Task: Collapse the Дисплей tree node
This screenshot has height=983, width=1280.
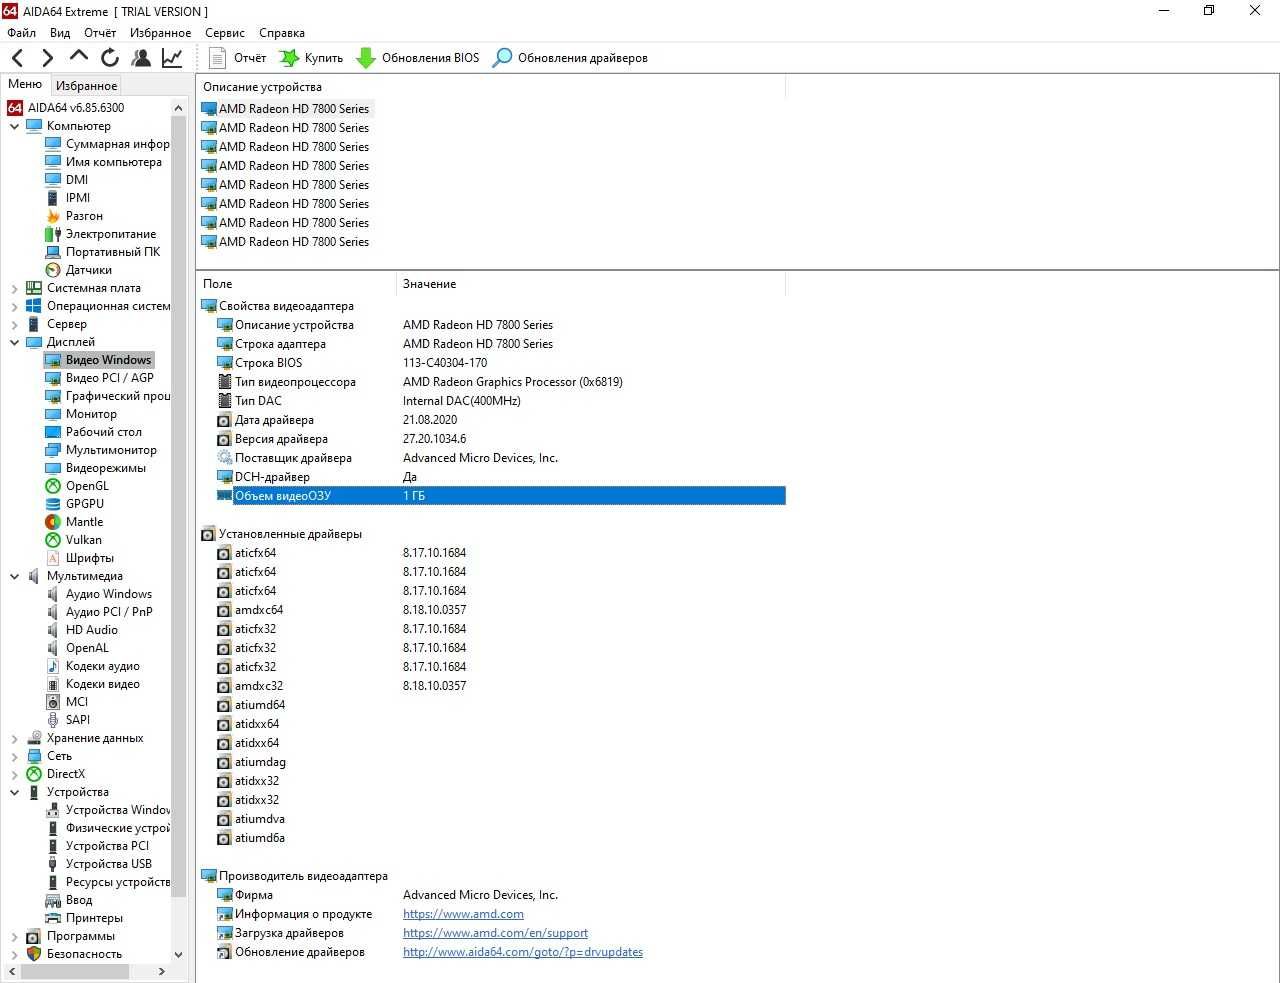Action: 15,342
